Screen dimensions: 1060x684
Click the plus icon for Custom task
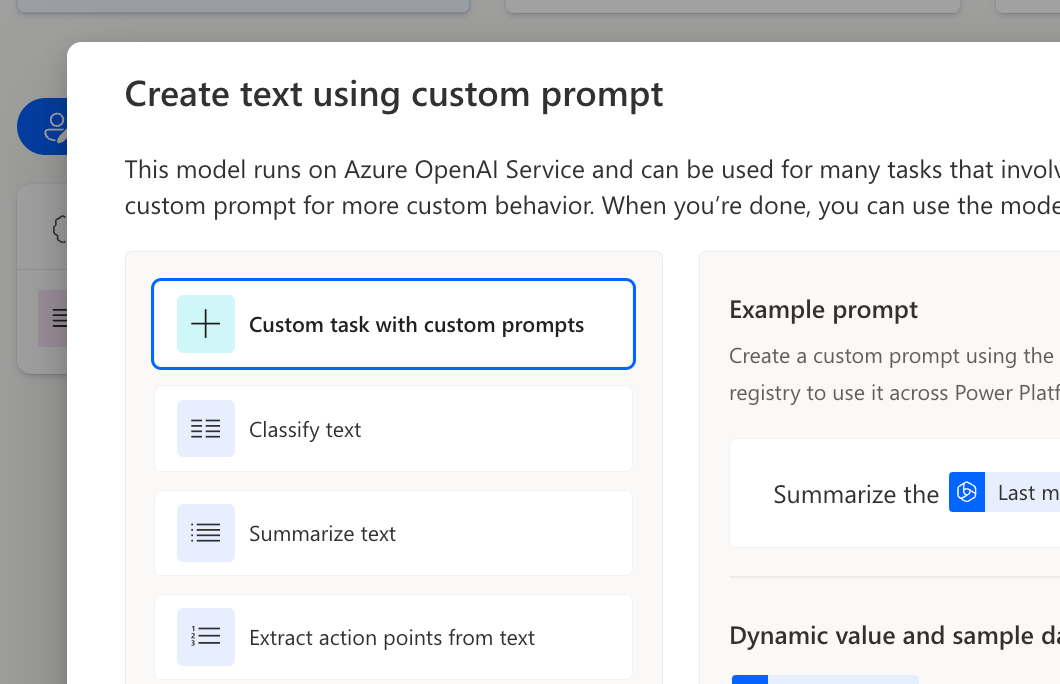(206, 324)
